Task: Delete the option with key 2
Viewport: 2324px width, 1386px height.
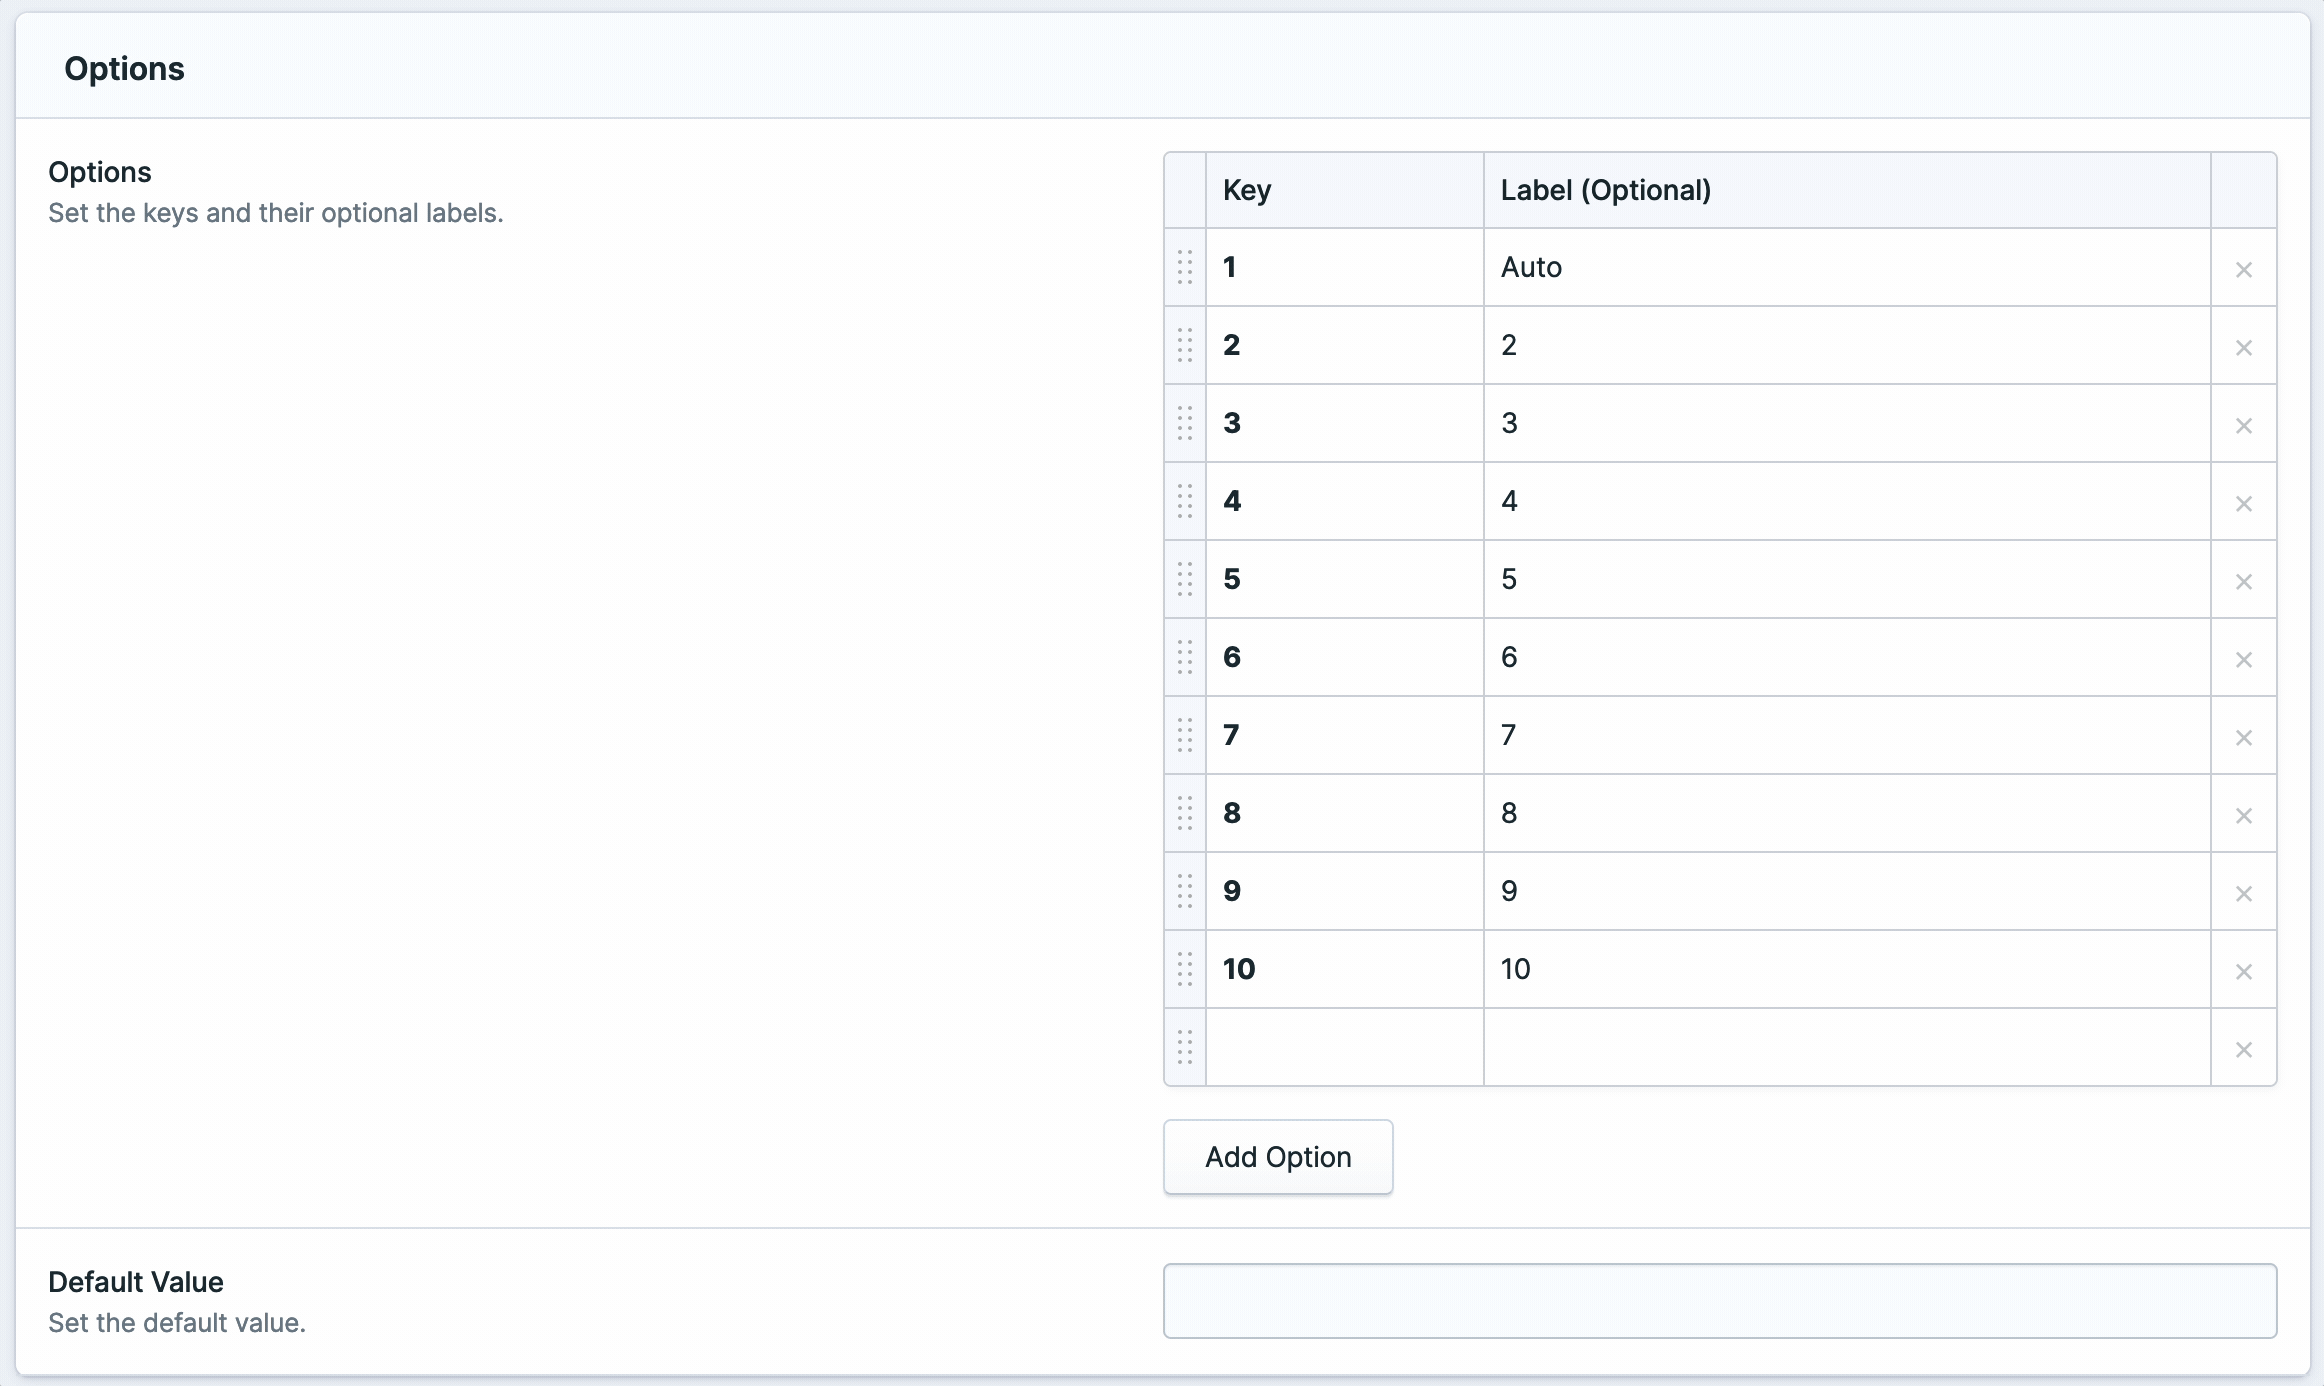Action: click(2243, 347)
